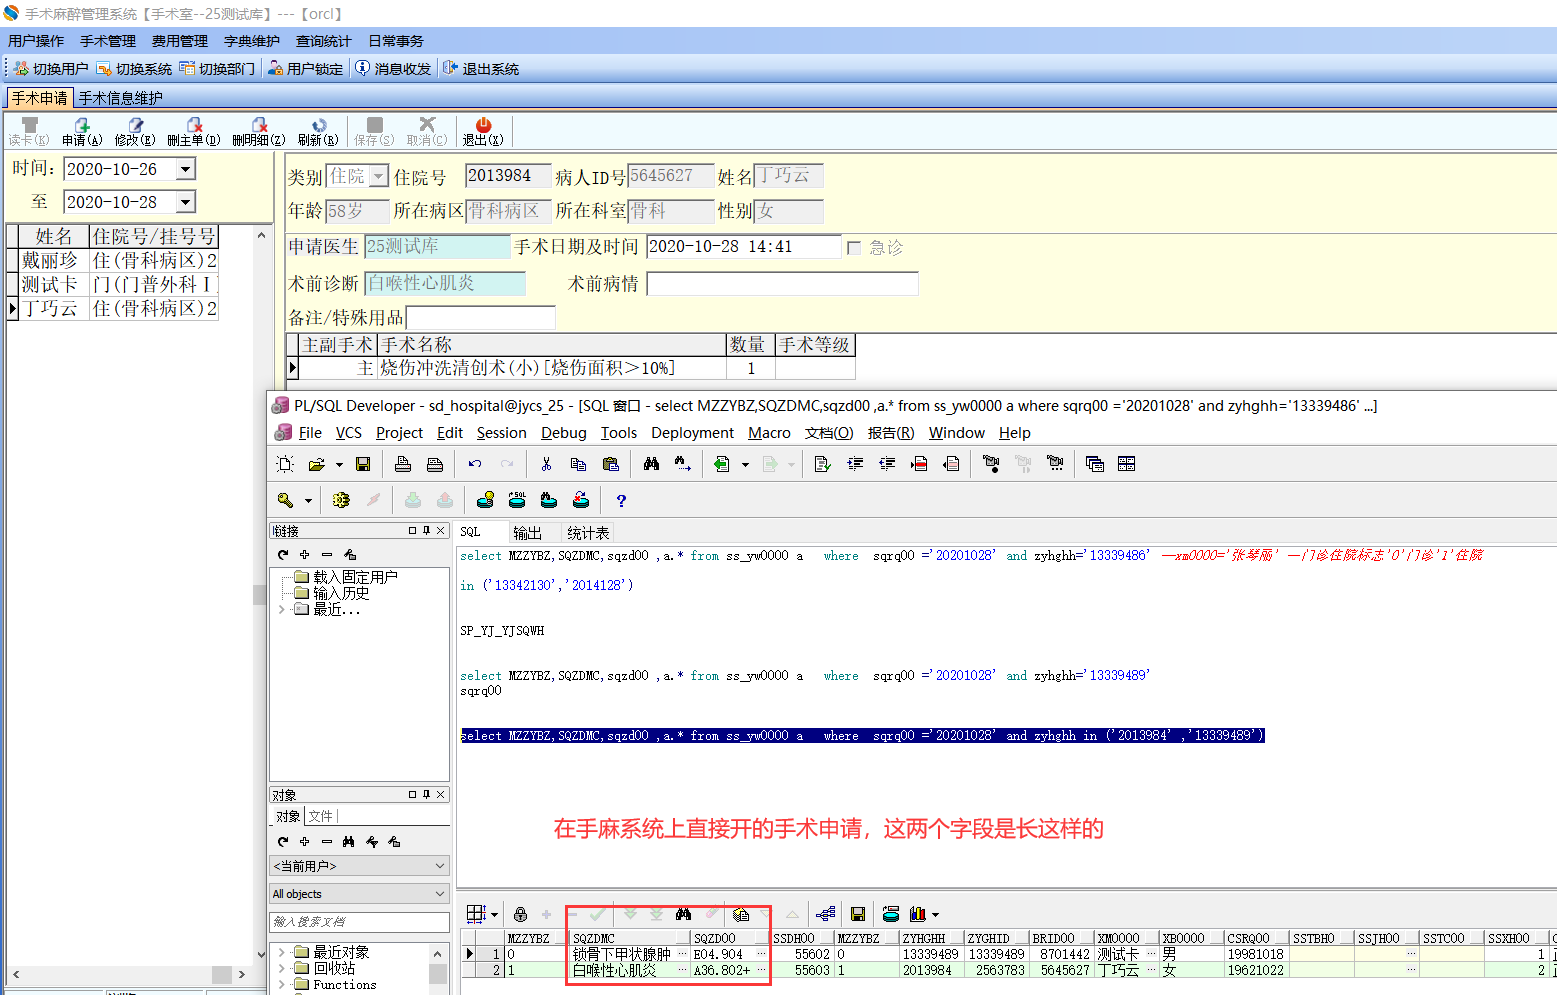Open the 费用管理 menu
Screen dimensions: 1557x995
(180, 41)
